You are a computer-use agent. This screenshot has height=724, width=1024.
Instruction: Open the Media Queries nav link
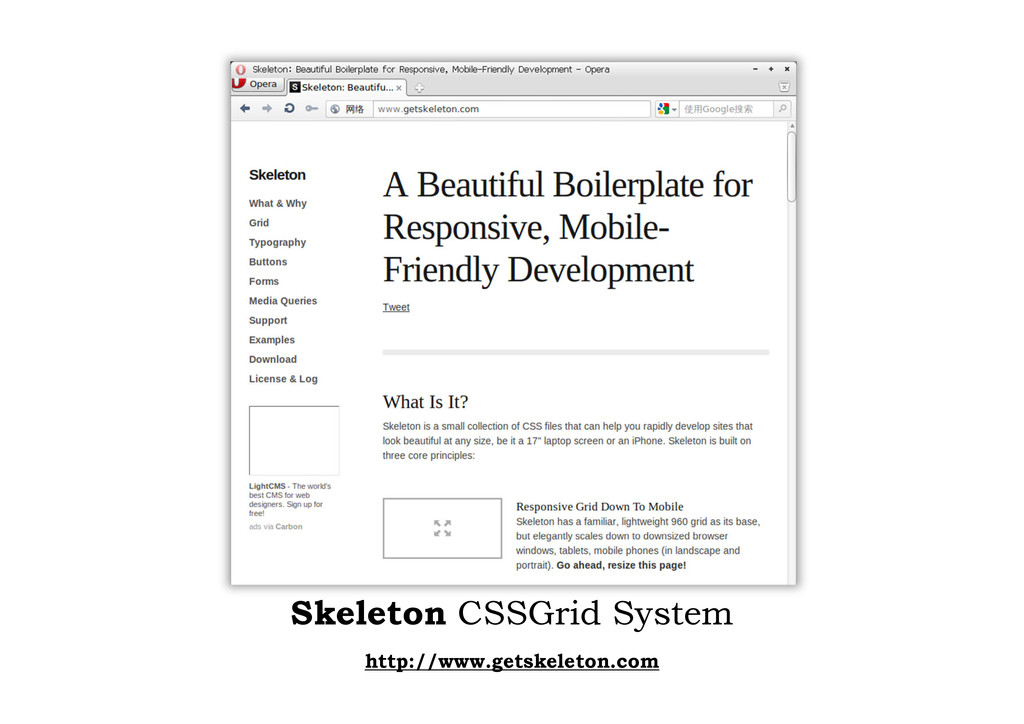click(283, 301)
